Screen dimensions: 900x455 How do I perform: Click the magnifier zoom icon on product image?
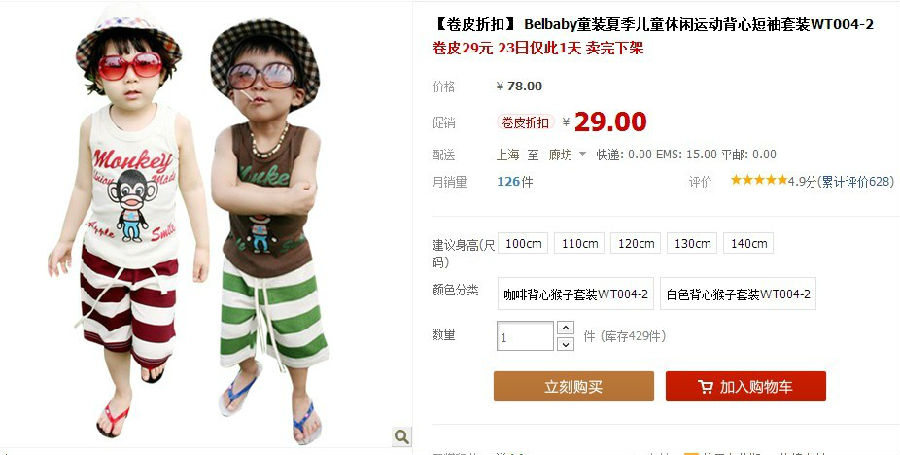coord(402,436)
